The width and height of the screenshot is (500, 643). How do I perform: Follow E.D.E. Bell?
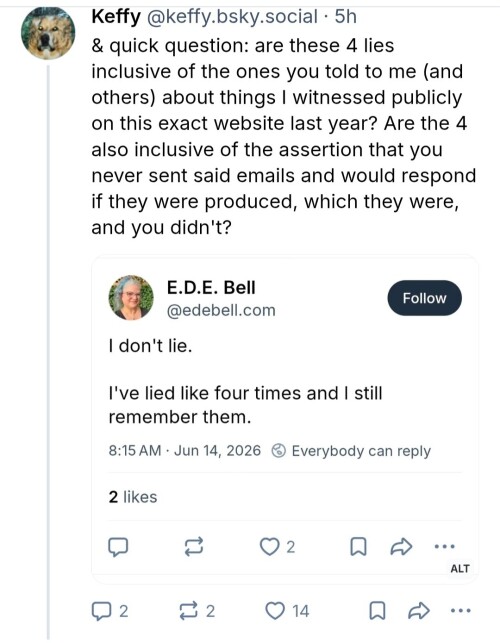424,298
